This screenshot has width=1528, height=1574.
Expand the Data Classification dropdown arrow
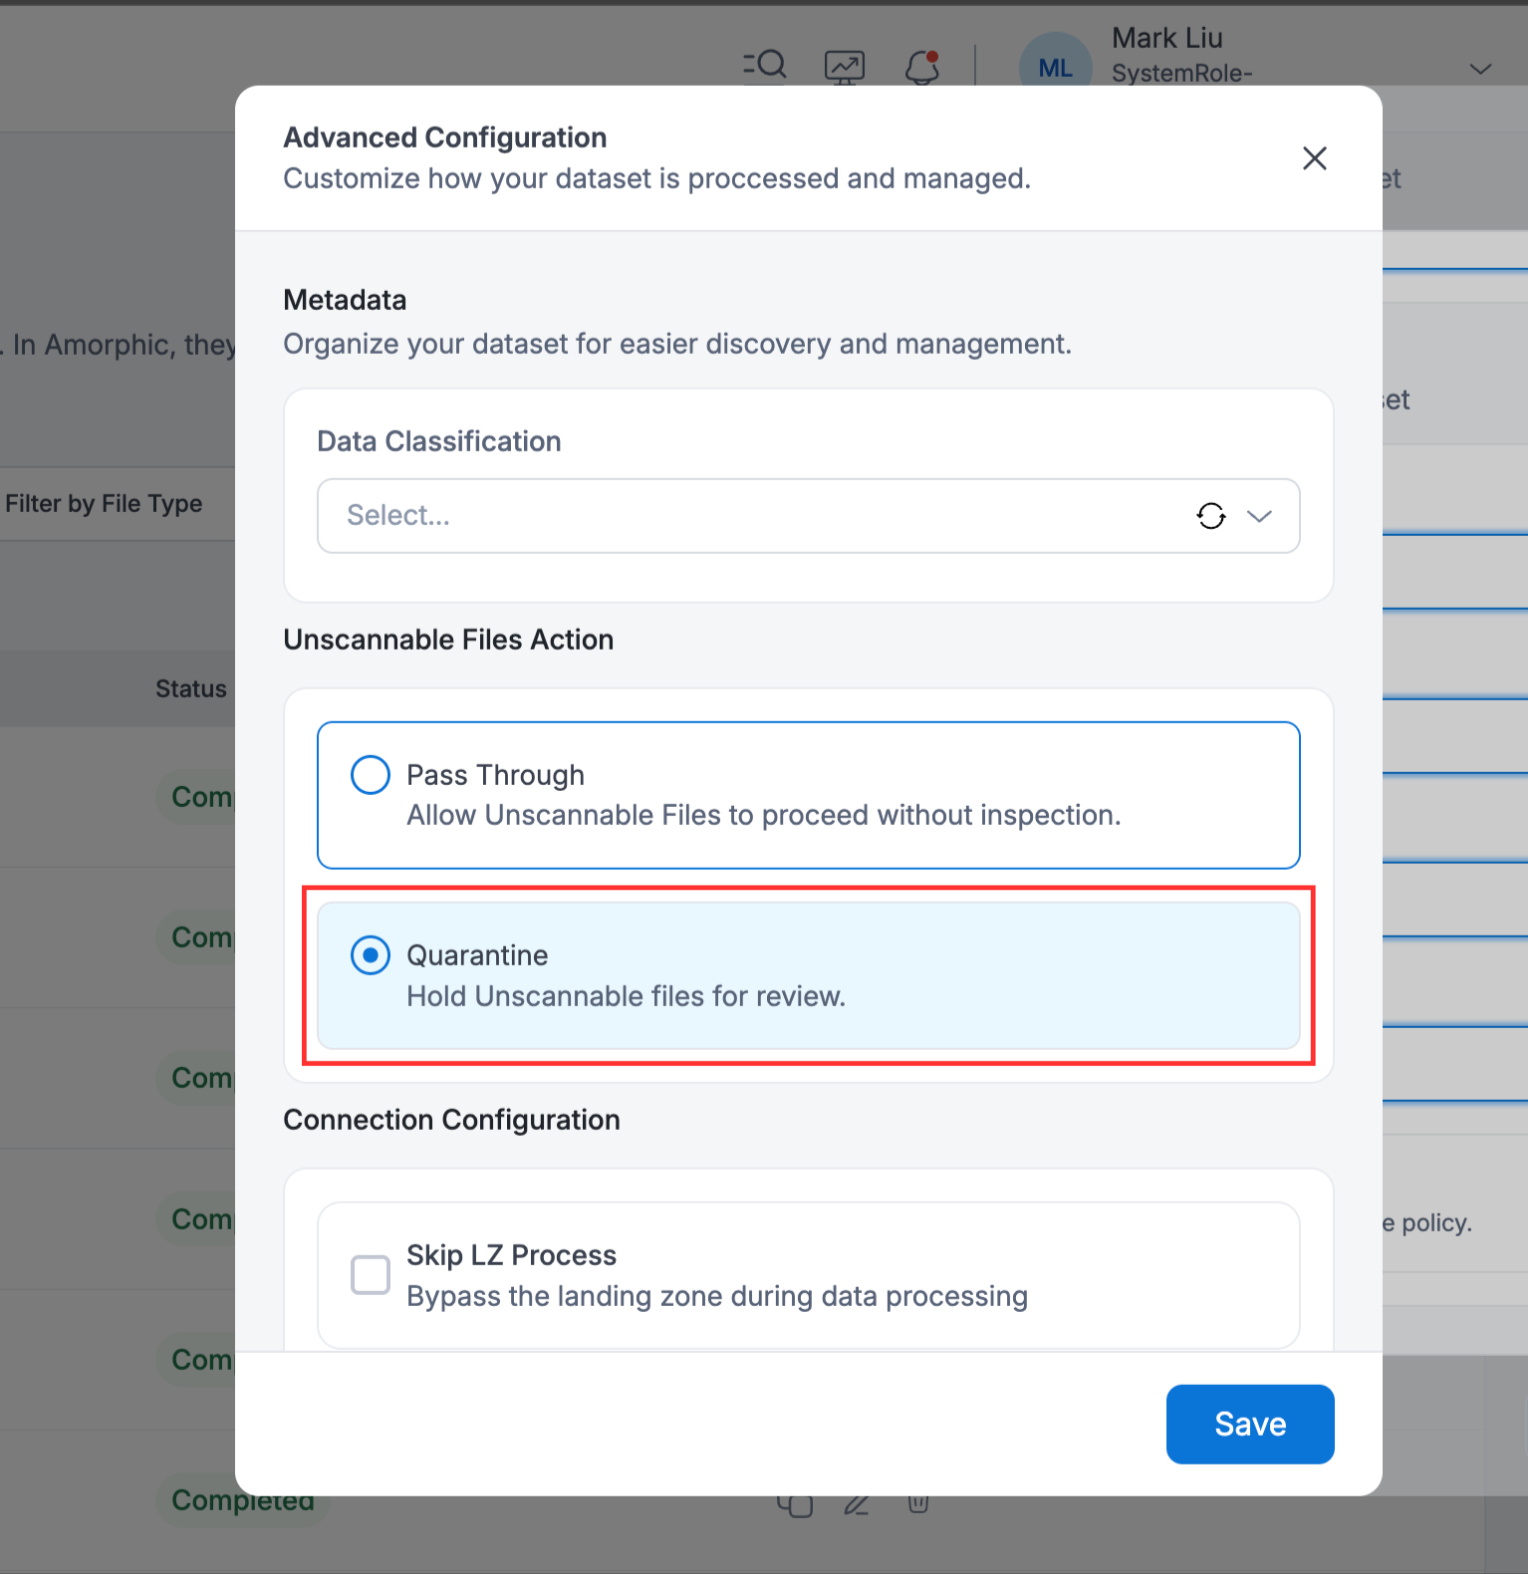pyautogui.click(x=1259, y=516)
